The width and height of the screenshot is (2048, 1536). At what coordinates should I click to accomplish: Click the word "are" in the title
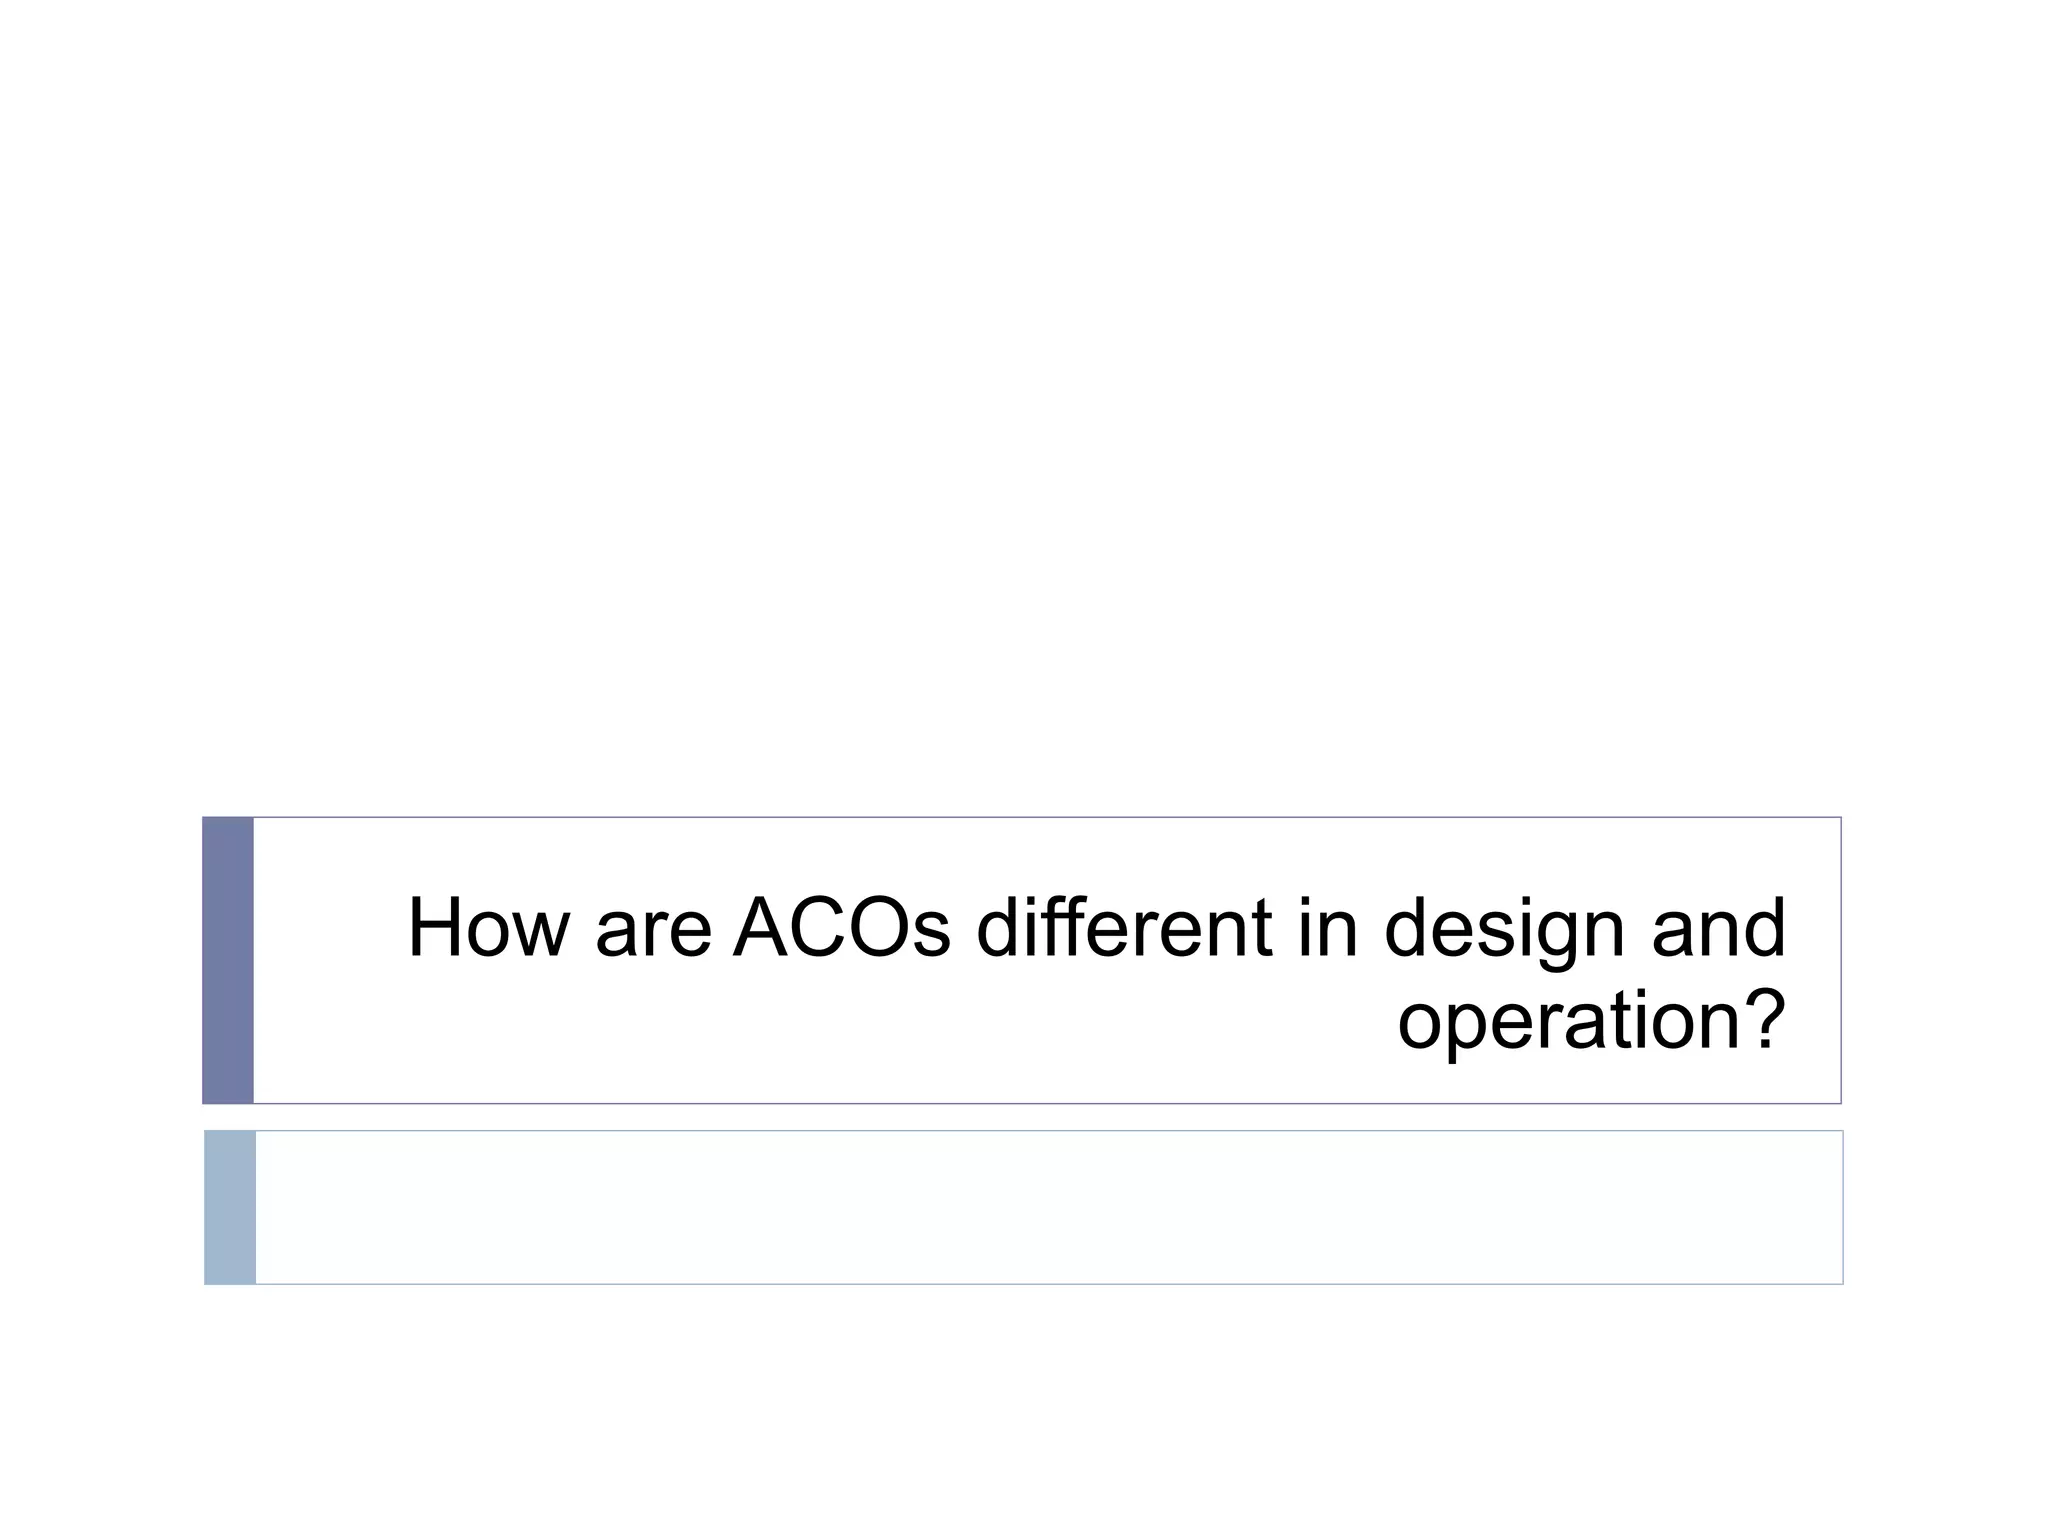coord(653,928)
